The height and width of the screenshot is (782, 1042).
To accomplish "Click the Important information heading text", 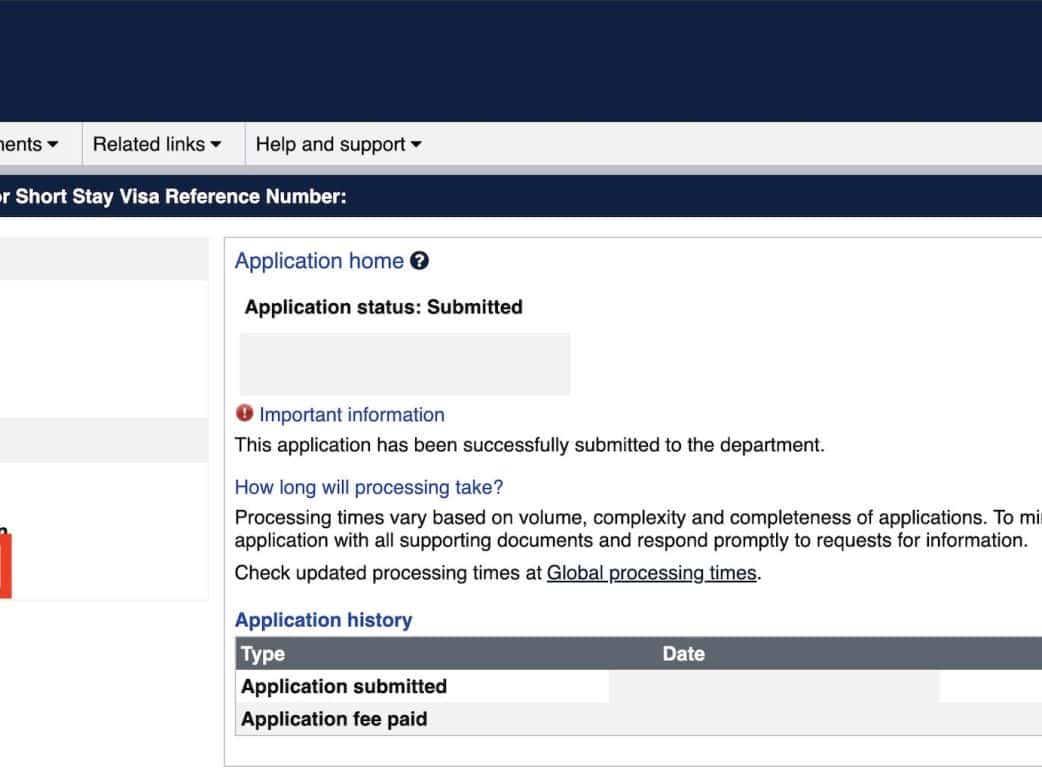I will click(x=351, y=415).
